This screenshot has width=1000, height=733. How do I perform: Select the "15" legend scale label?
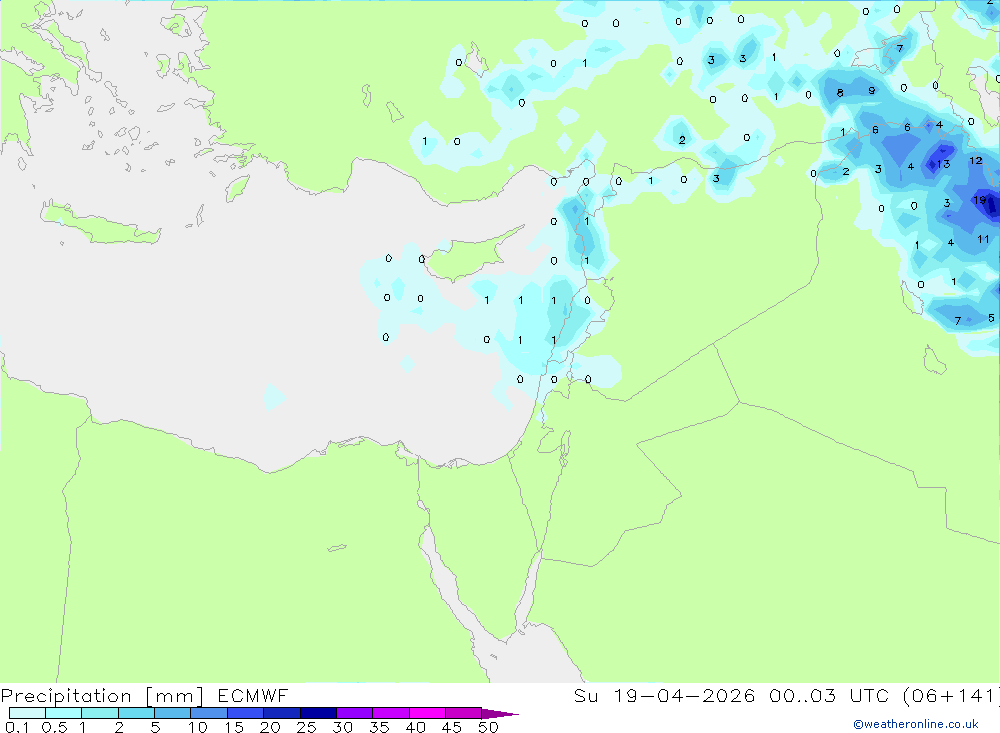click(233, 727)
